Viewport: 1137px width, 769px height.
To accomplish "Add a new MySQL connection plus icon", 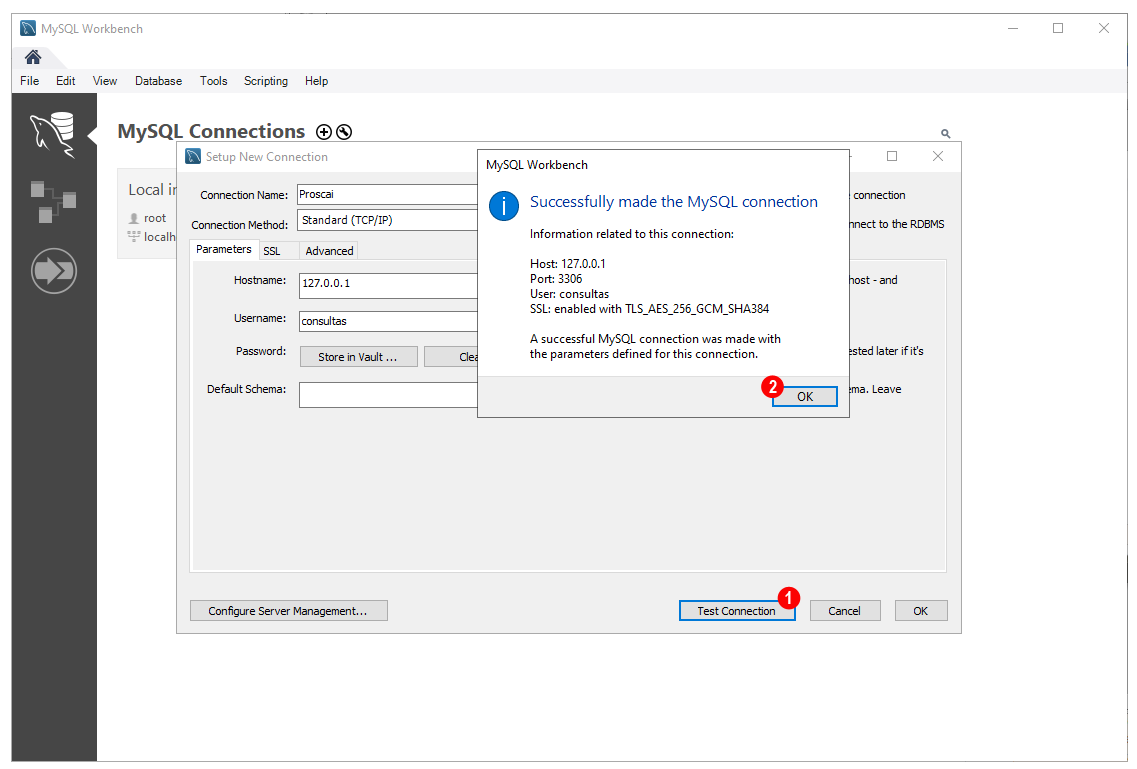I will 324,132.
